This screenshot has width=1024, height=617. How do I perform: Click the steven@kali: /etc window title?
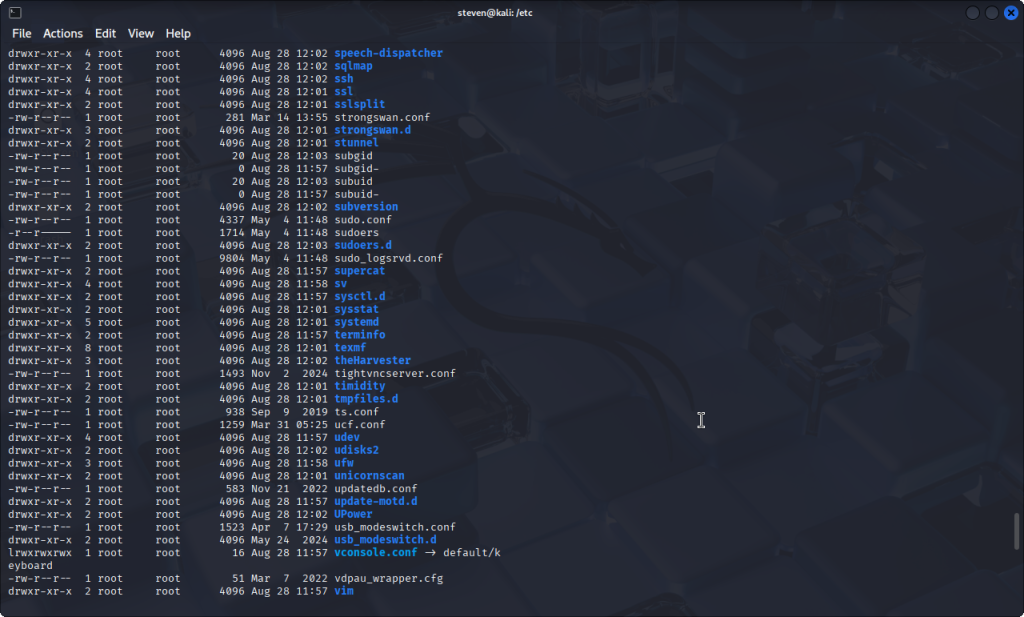pyautogui.click(x=511, y=12)
